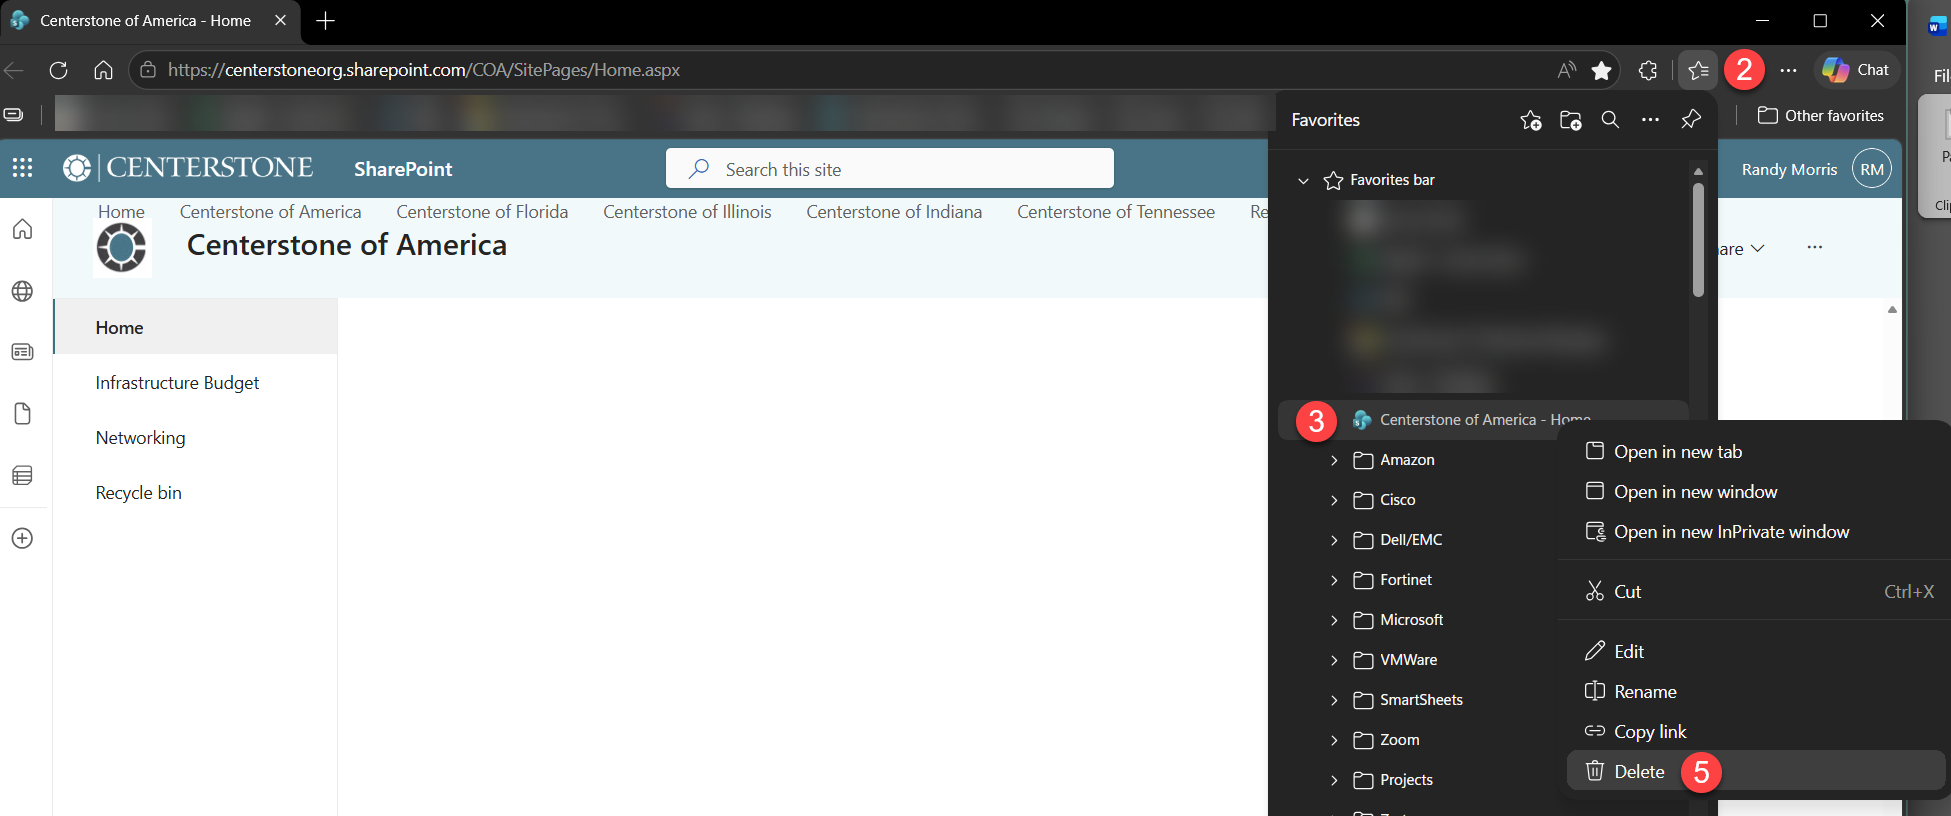Open the Extensions puzzle icon
This screenshot has width=1951, height=816.
pos(1648,70)
